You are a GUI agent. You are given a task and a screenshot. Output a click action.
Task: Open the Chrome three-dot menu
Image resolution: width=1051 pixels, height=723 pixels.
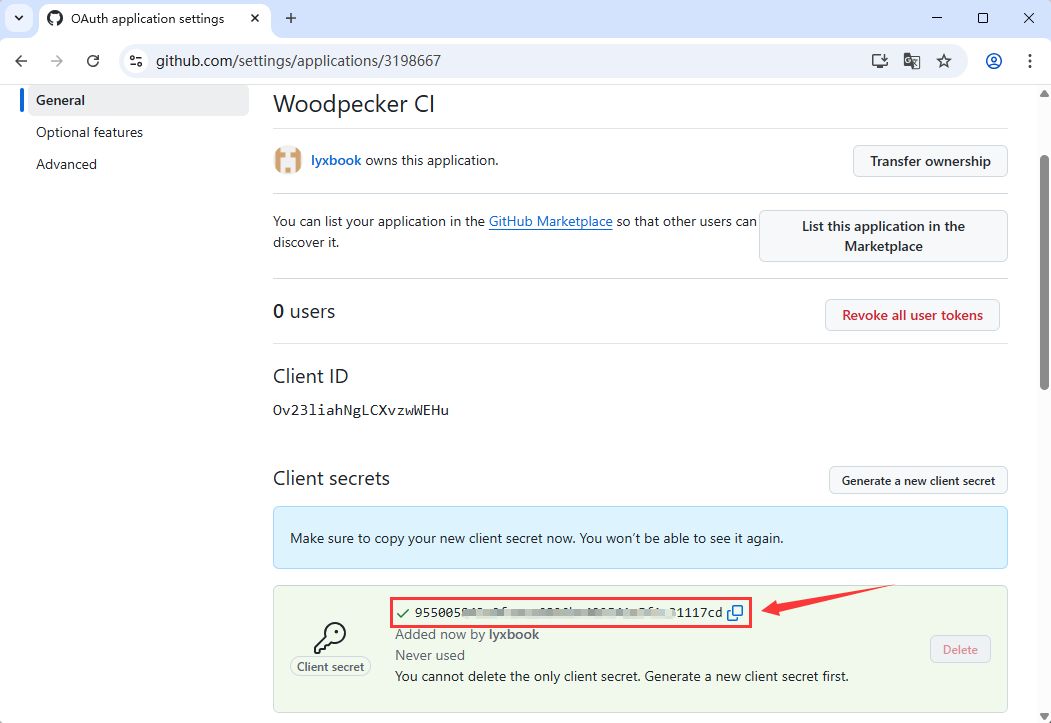[1030, 61]
